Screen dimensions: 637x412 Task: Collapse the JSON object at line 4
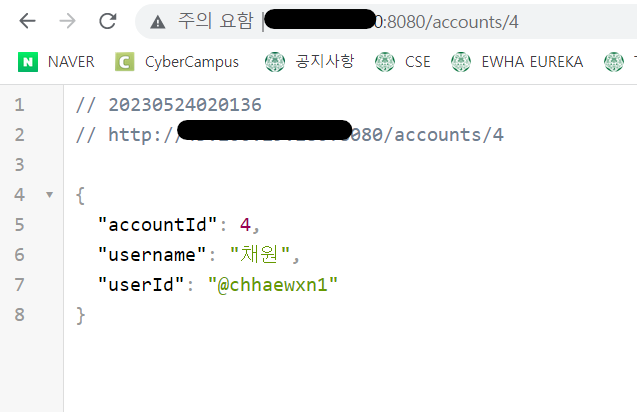(x=50, y=195)
